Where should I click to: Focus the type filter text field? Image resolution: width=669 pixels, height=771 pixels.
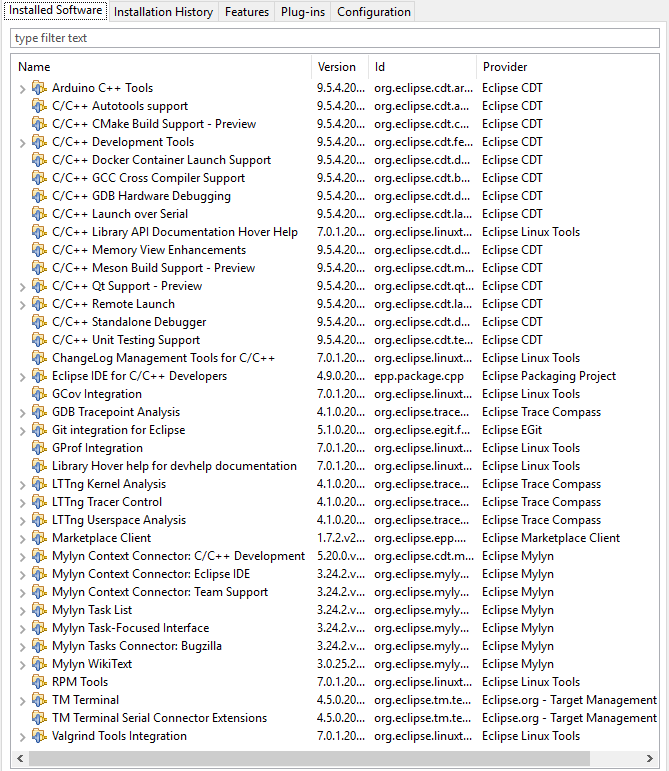click(334, 38)
